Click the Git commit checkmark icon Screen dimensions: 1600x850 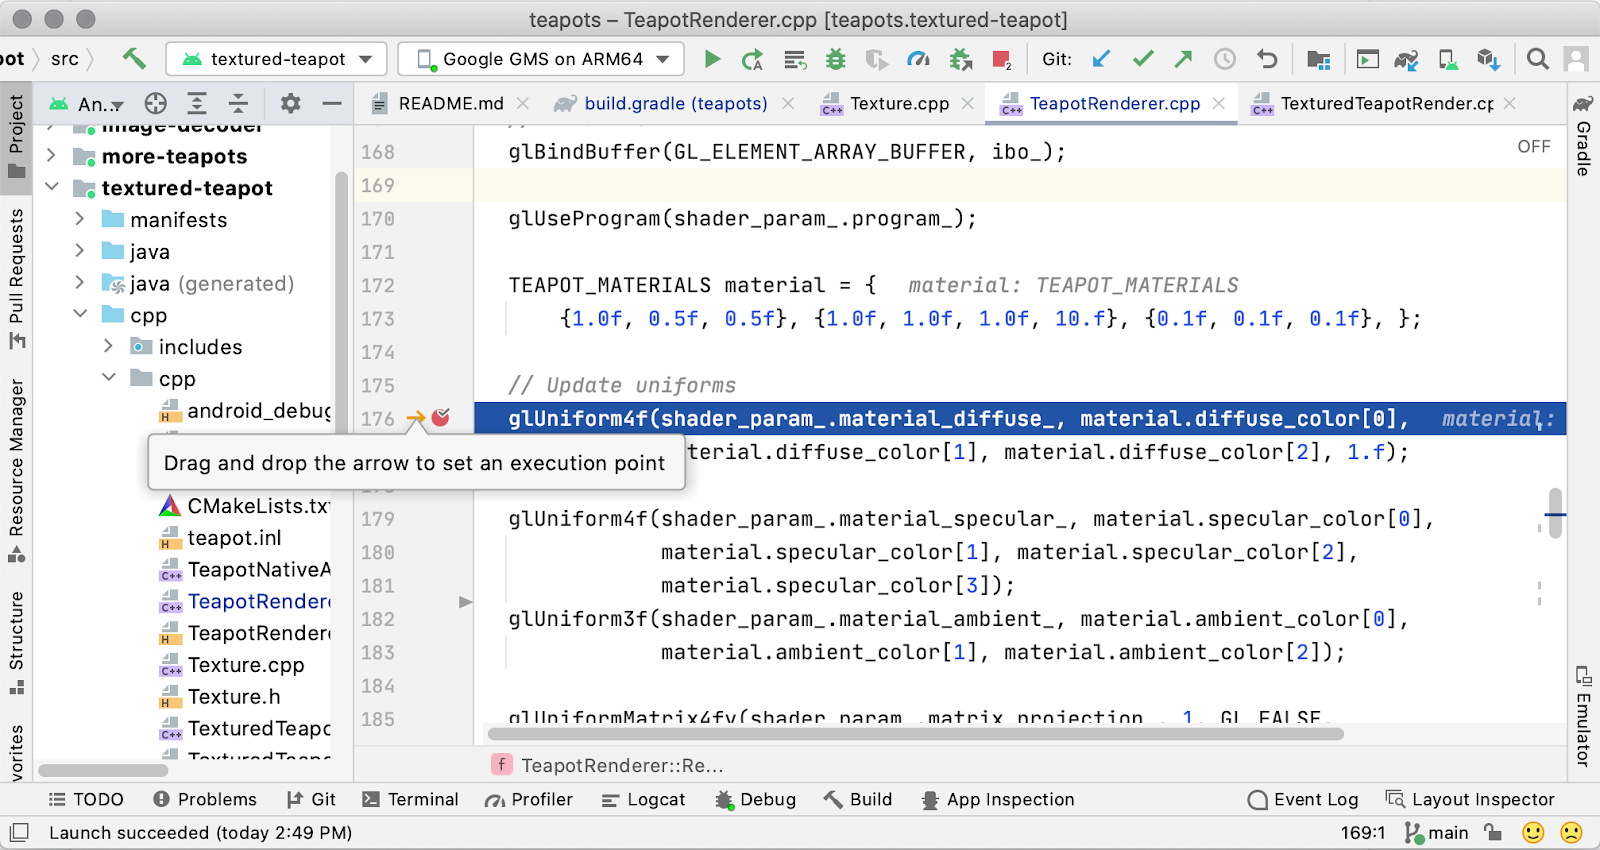pyautogui.click(x=1143, y=59)
